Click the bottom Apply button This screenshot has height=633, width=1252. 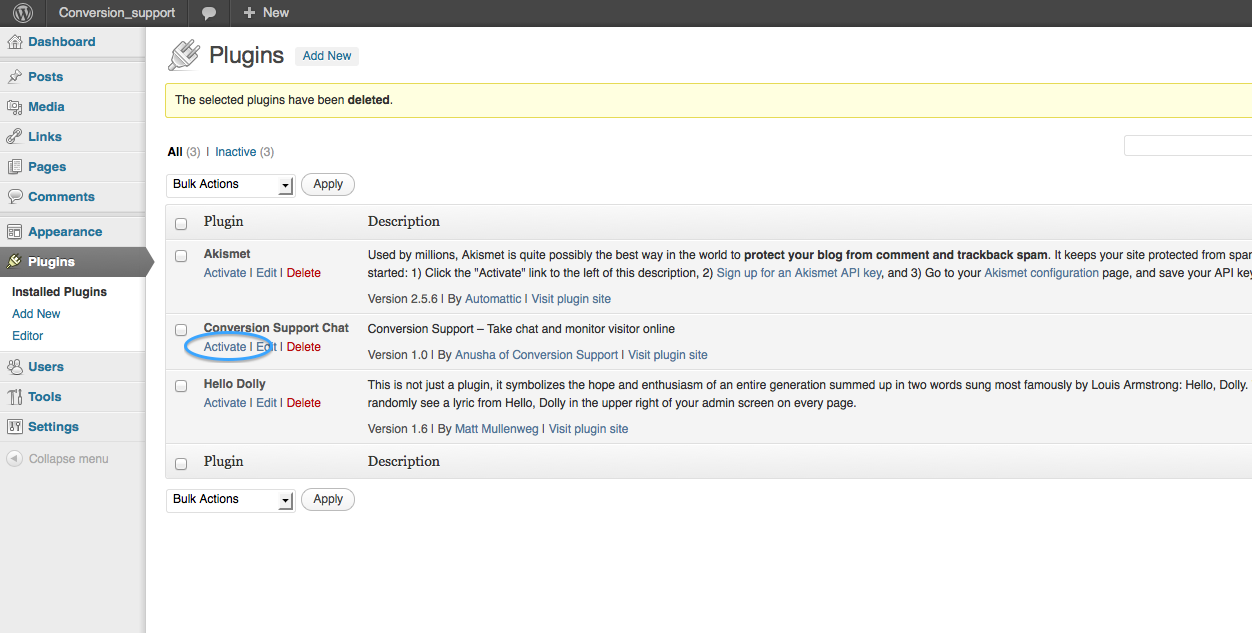click(x=328, y=499)
